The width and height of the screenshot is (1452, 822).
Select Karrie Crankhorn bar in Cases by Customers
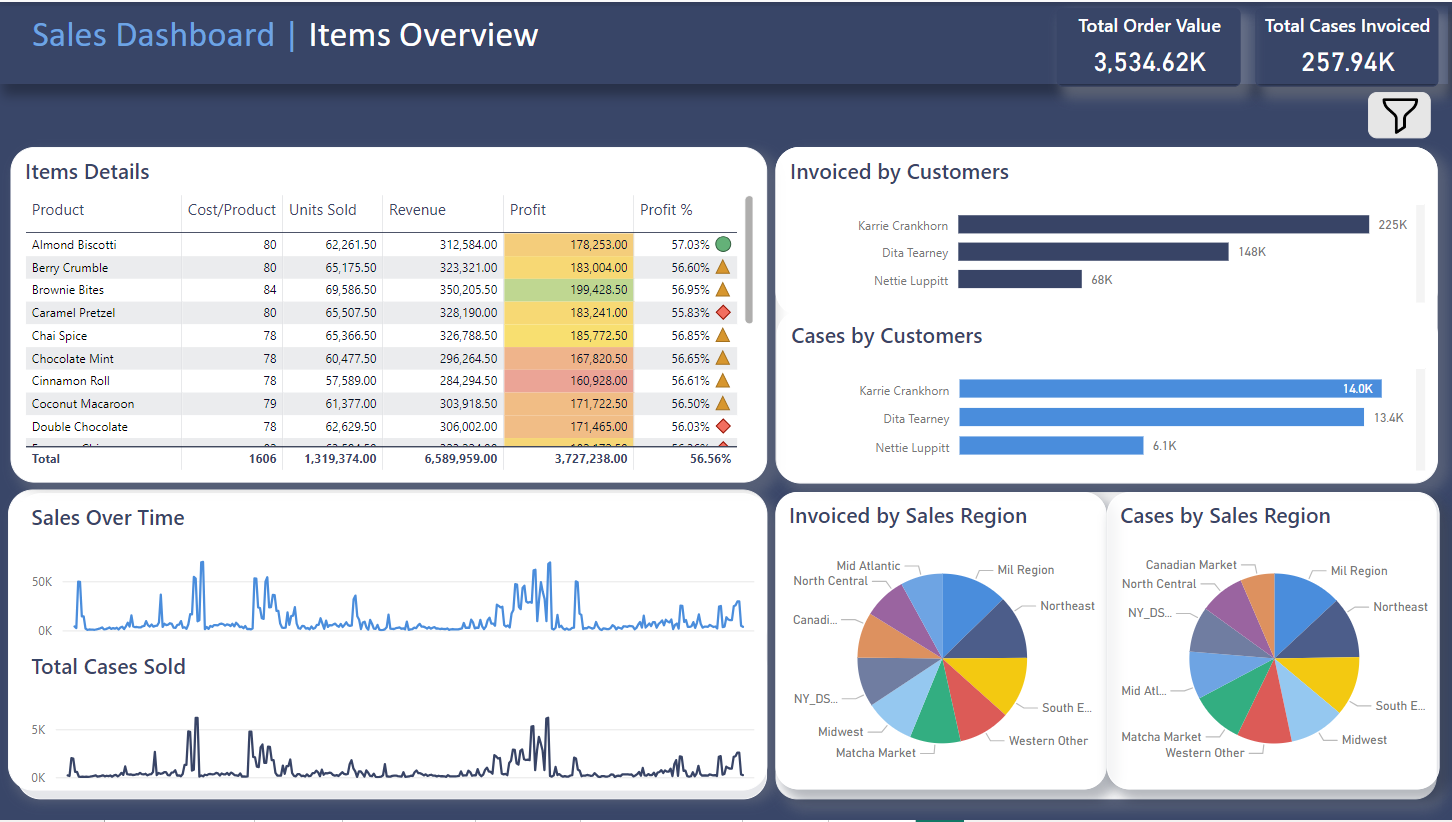click(x=1170, y=389)
